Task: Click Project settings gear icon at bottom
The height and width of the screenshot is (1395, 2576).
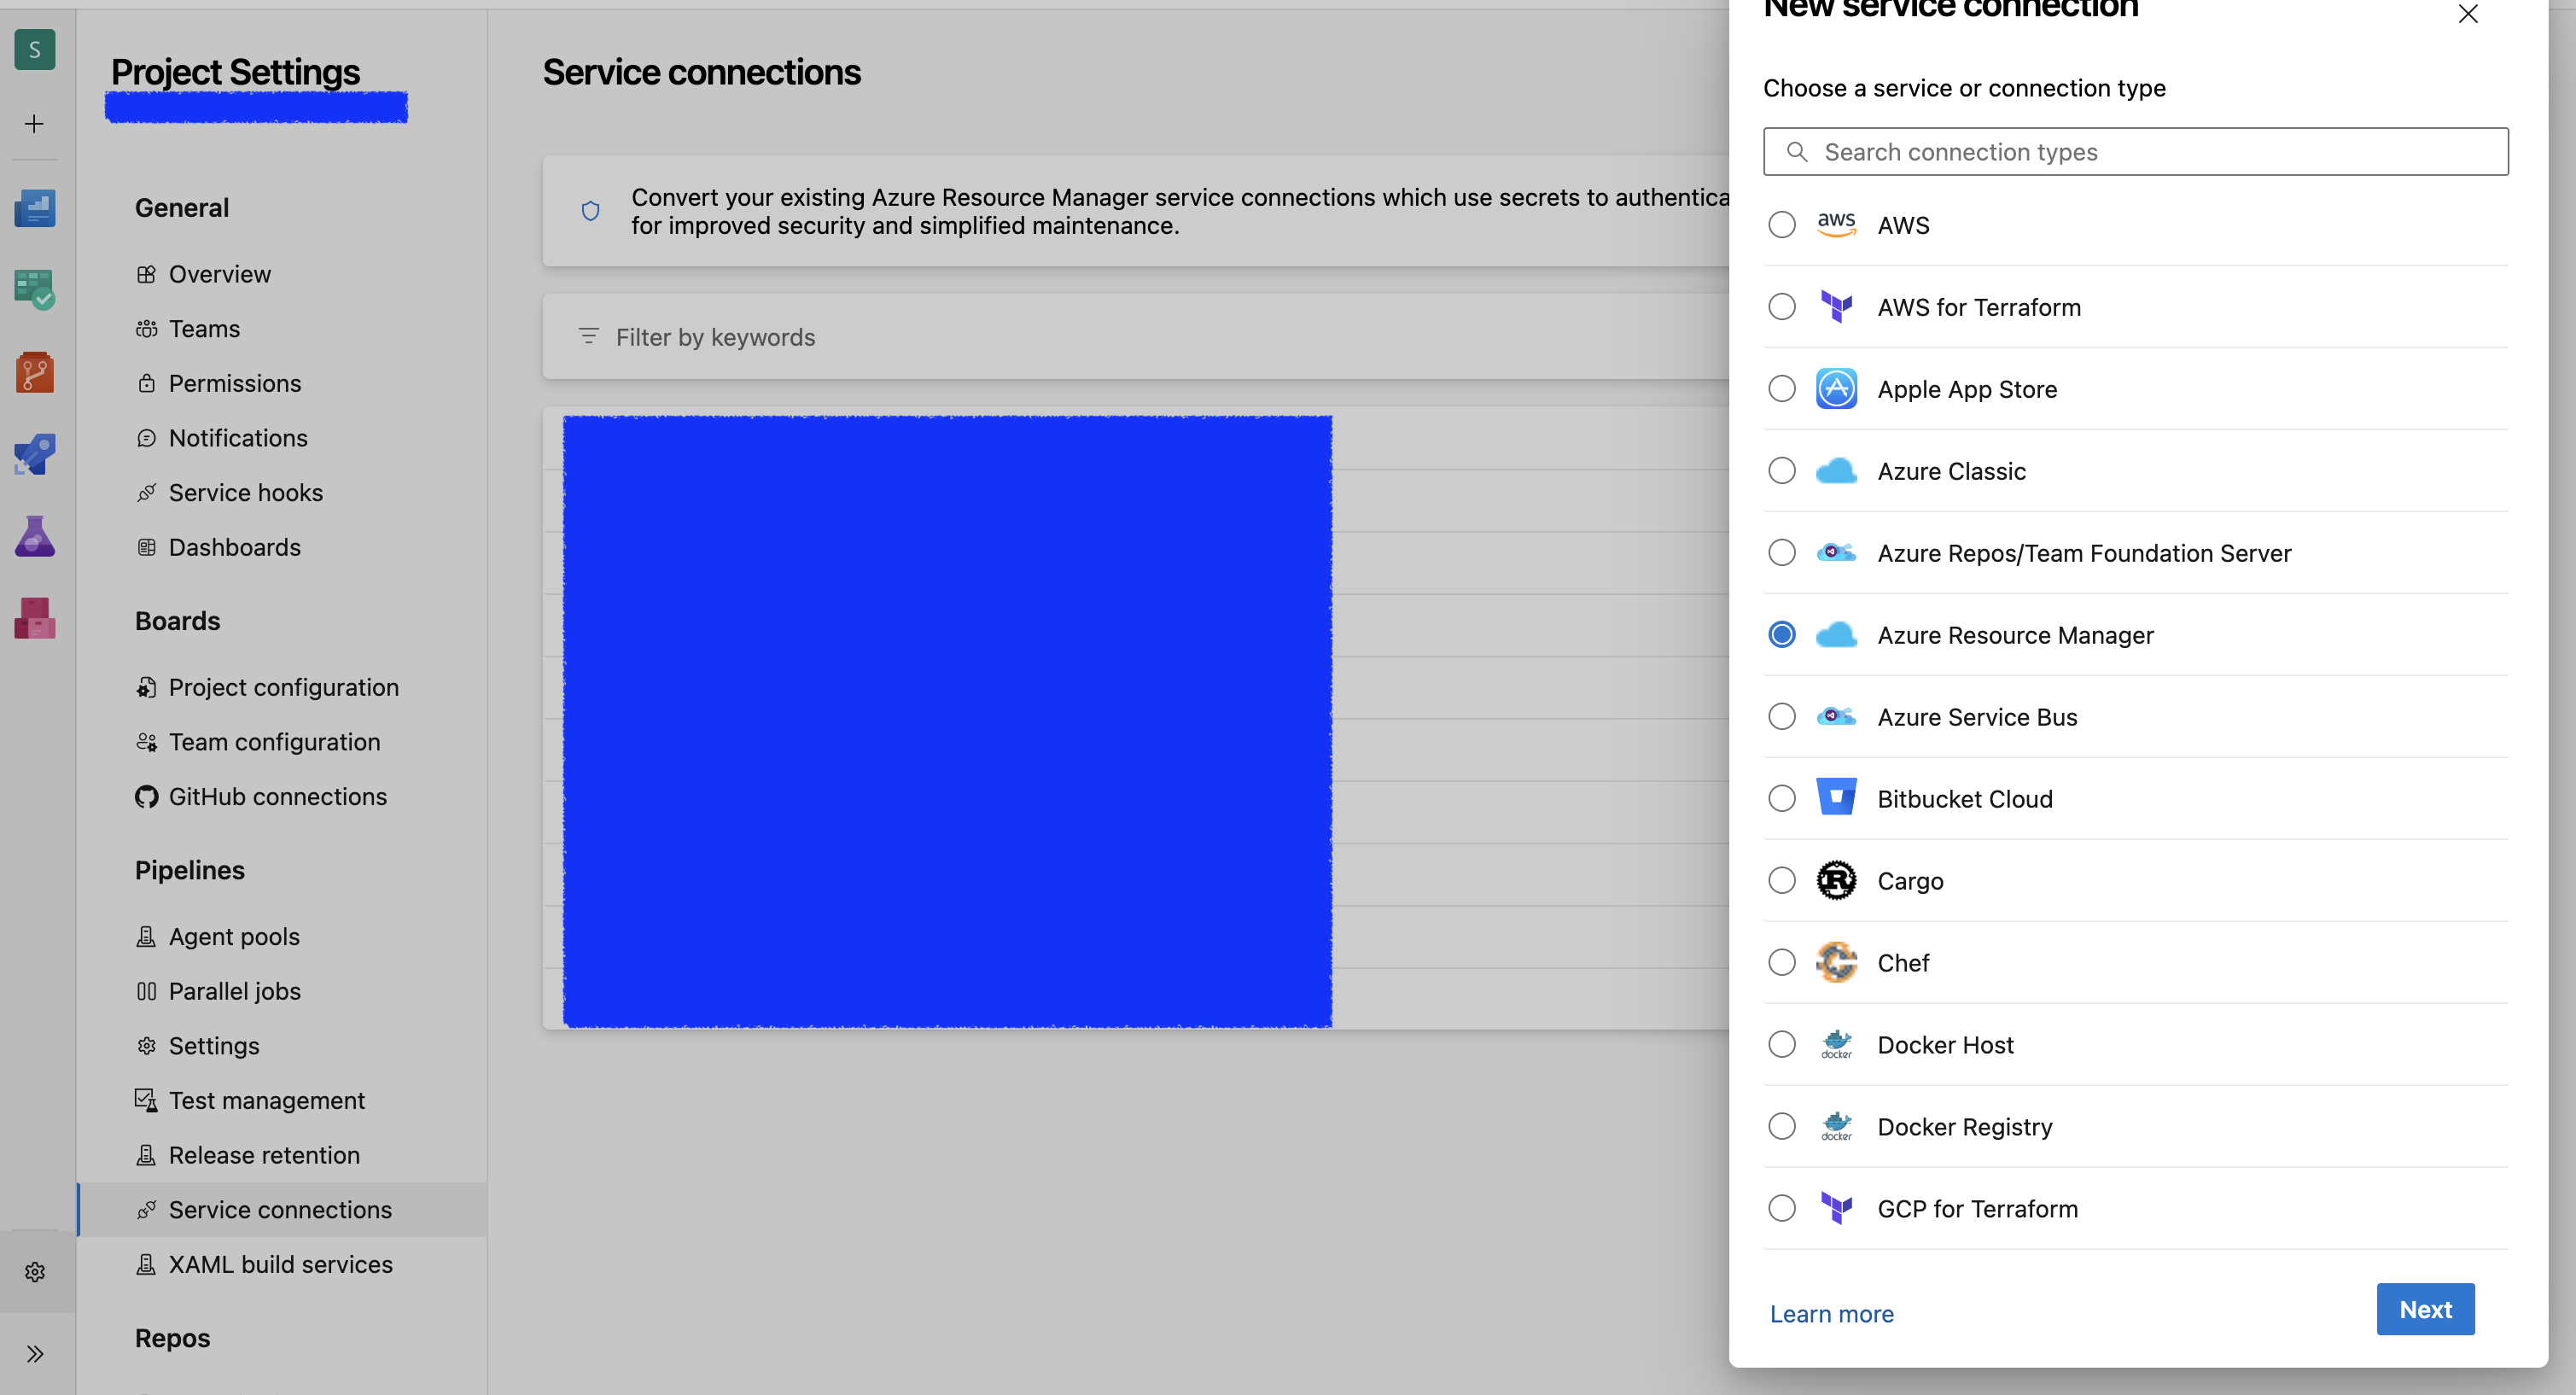Action: pyautogui.click(x=35, y=1272)
